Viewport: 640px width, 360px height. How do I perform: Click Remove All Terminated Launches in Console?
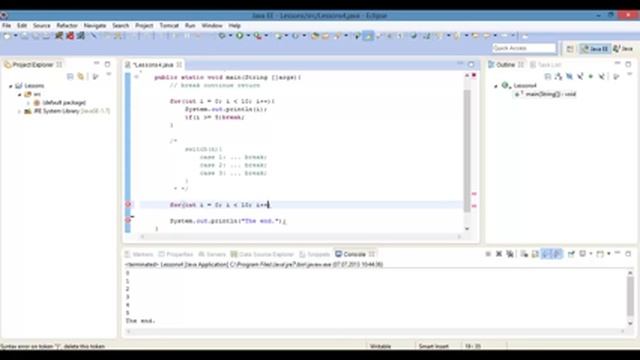tap(510, 254)
